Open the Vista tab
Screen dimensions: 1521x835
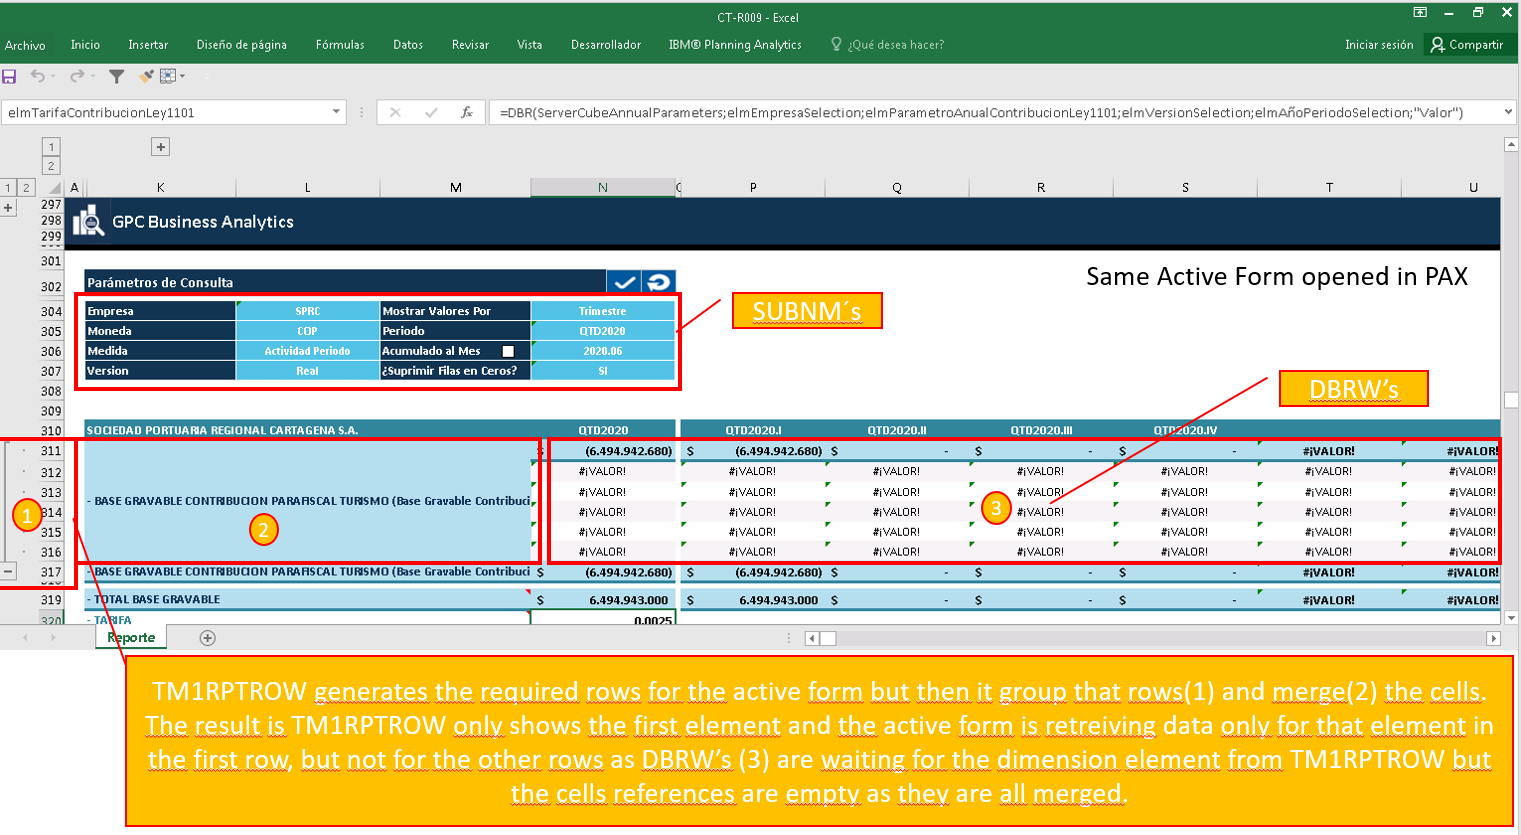tap(529, 45)
